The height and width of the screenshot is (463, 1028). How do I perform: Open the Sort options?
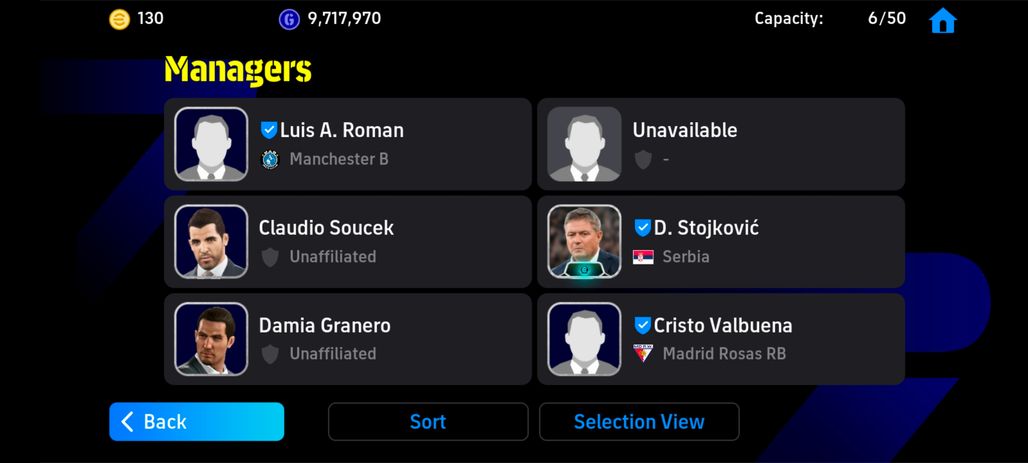[428, 422]
